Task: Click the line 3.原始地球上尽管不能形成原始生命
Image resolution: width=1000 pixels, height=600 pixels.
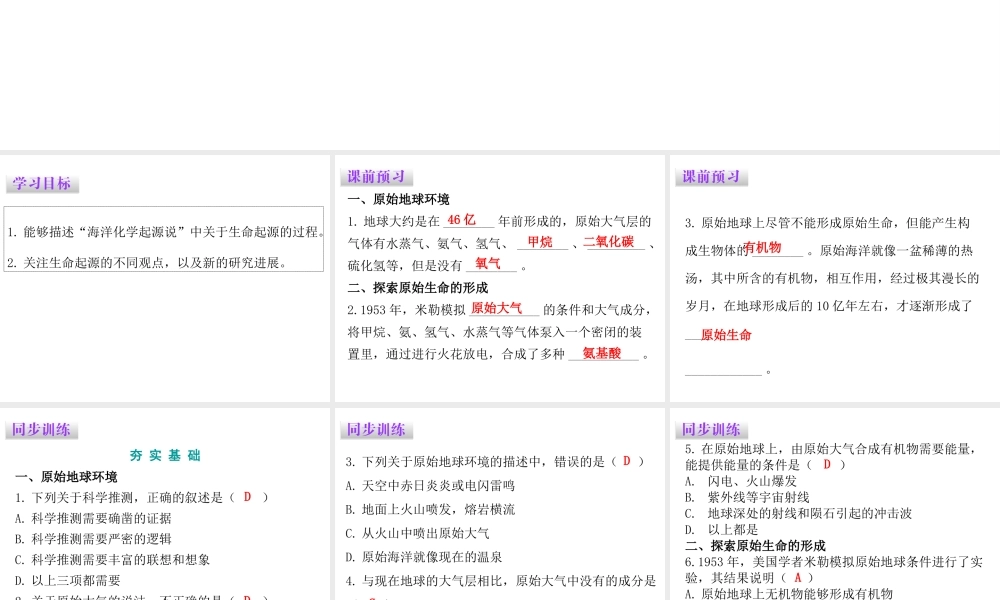Action: [x=827, y=223]
